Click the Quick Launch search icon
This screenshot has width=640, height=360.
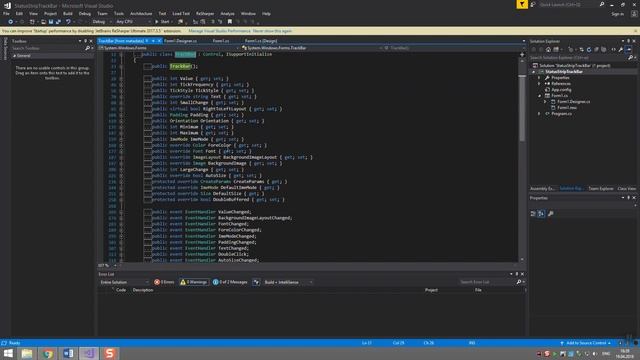coord(602,4)
